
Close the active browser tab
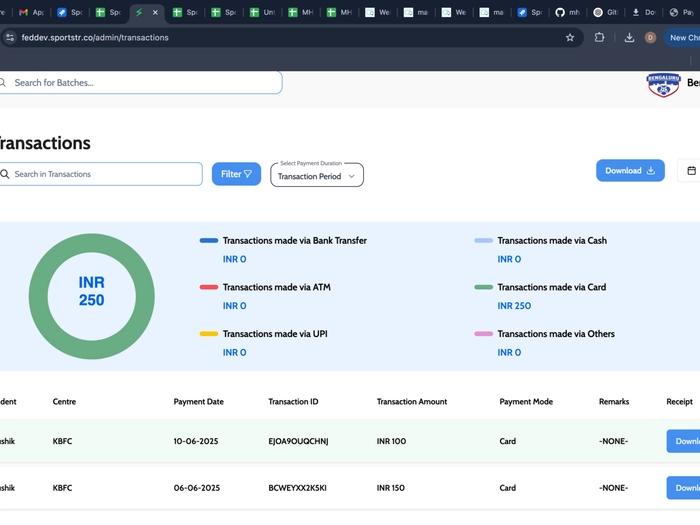pyautogui.click(x=155, y=12)
